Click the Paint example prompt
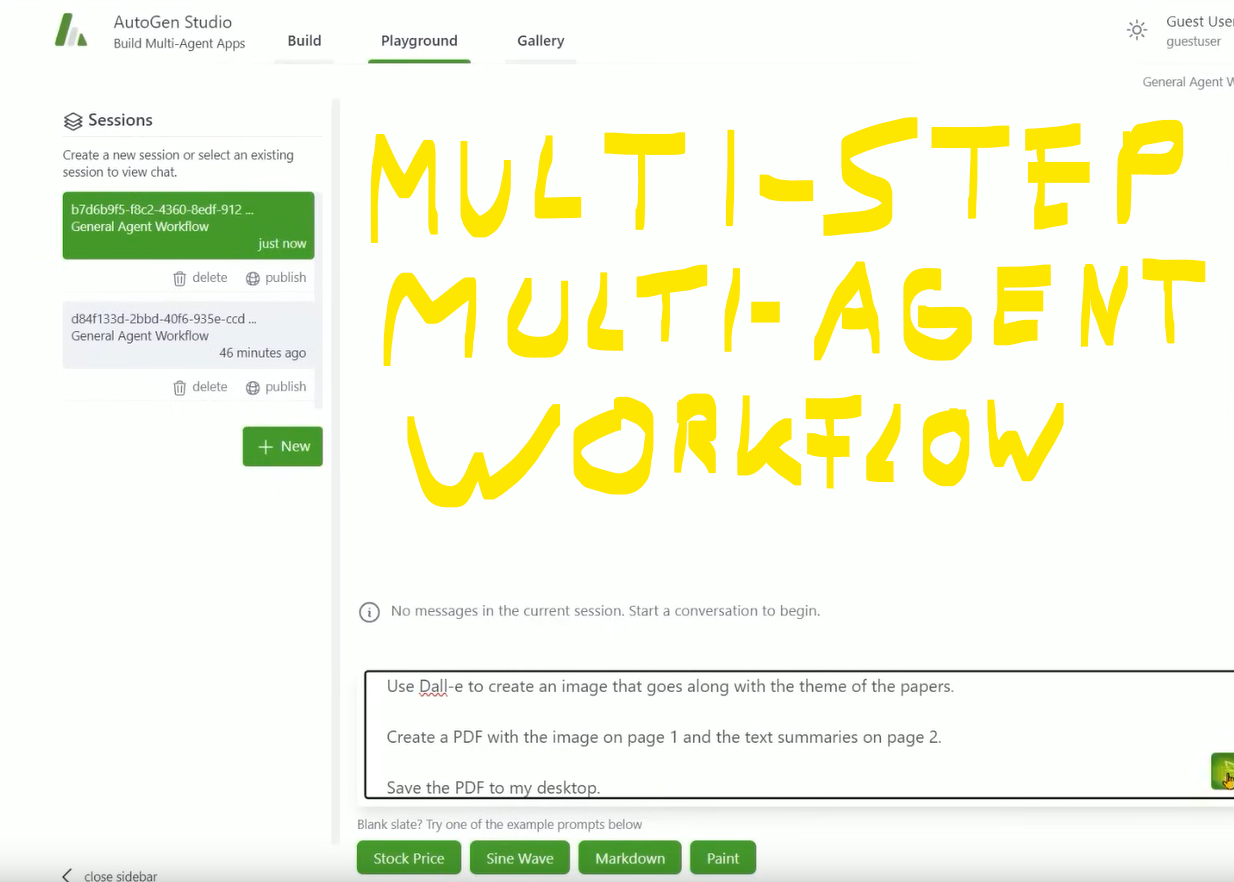Viewport: 1234px width, 882px height. [722, 857]
